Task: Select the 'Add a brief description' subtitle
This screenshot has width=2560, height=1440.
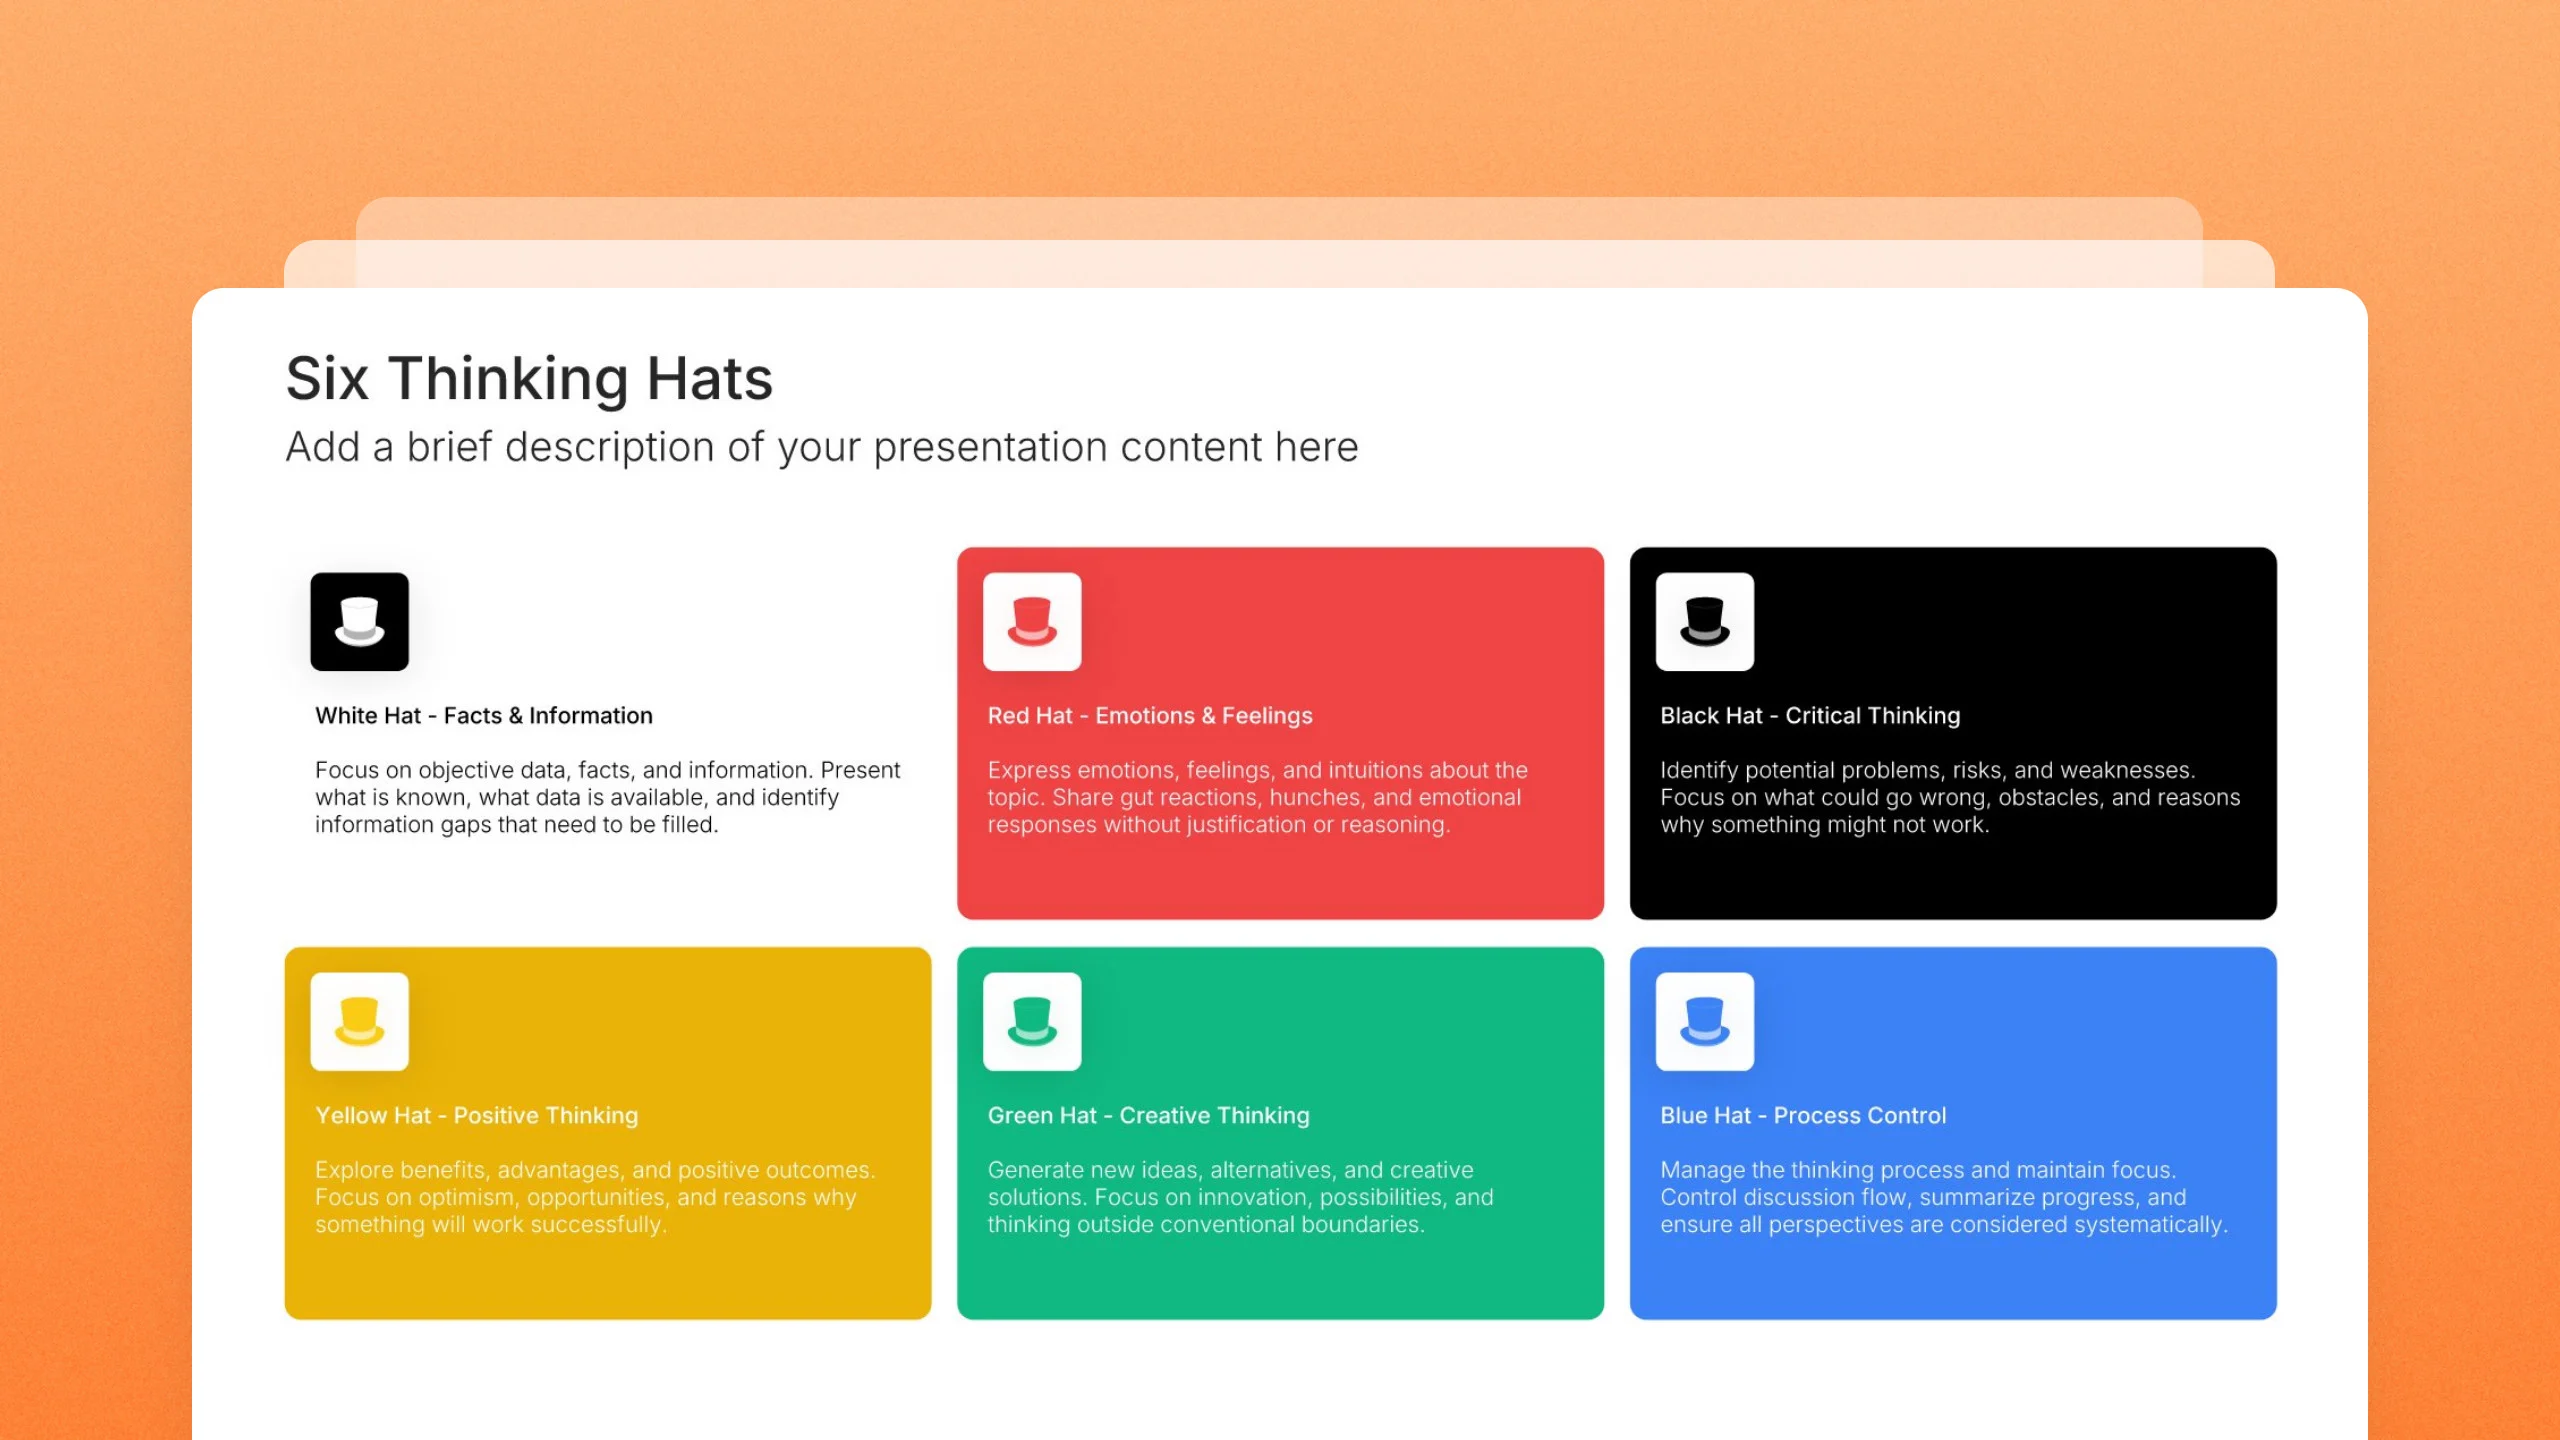Action: tap(822, 447)
